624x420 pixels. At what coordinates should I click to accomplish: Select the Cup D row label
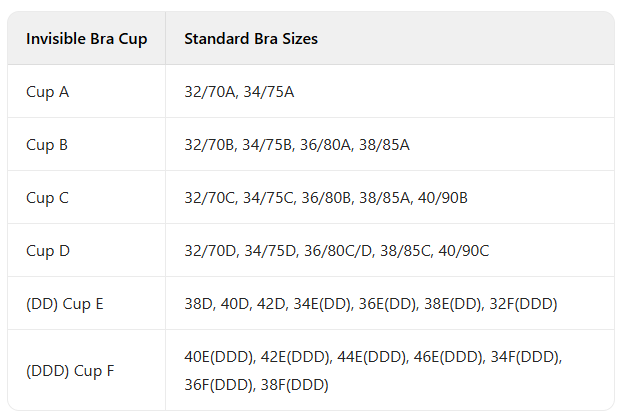(48, 251)
